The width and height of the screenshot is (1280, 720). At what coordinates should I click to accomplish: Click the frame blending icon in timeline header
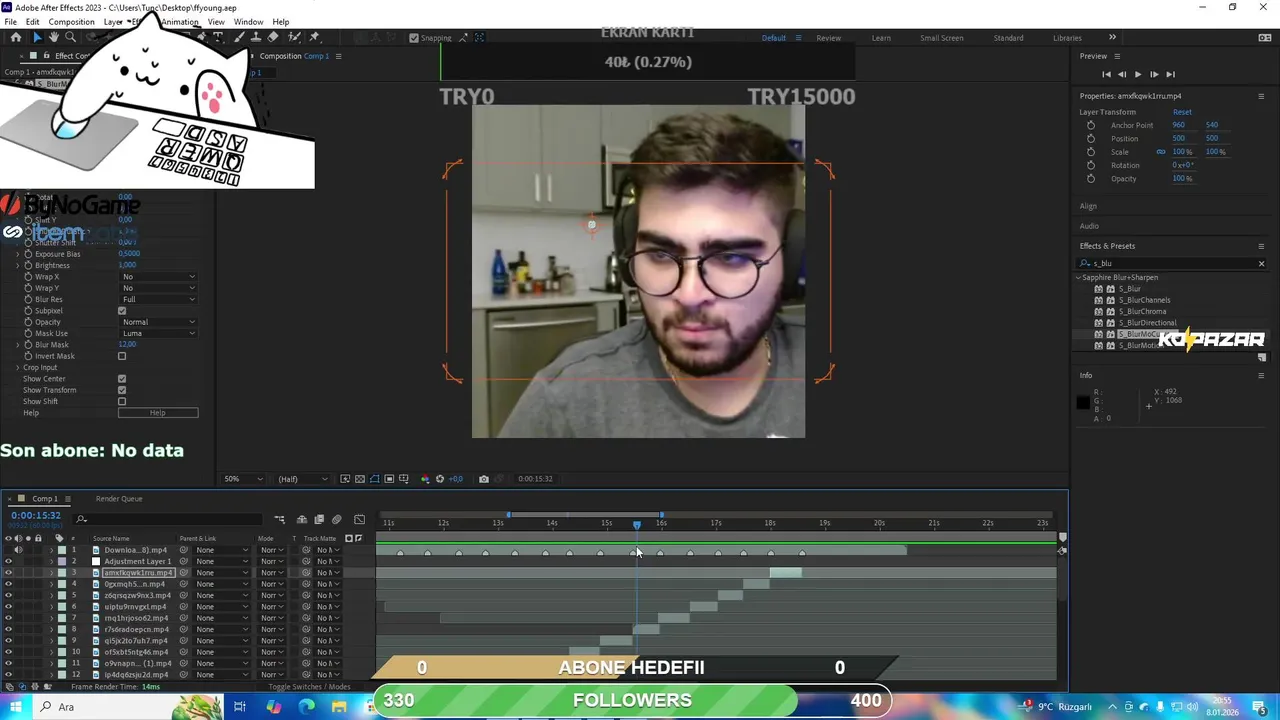point(319,519)
